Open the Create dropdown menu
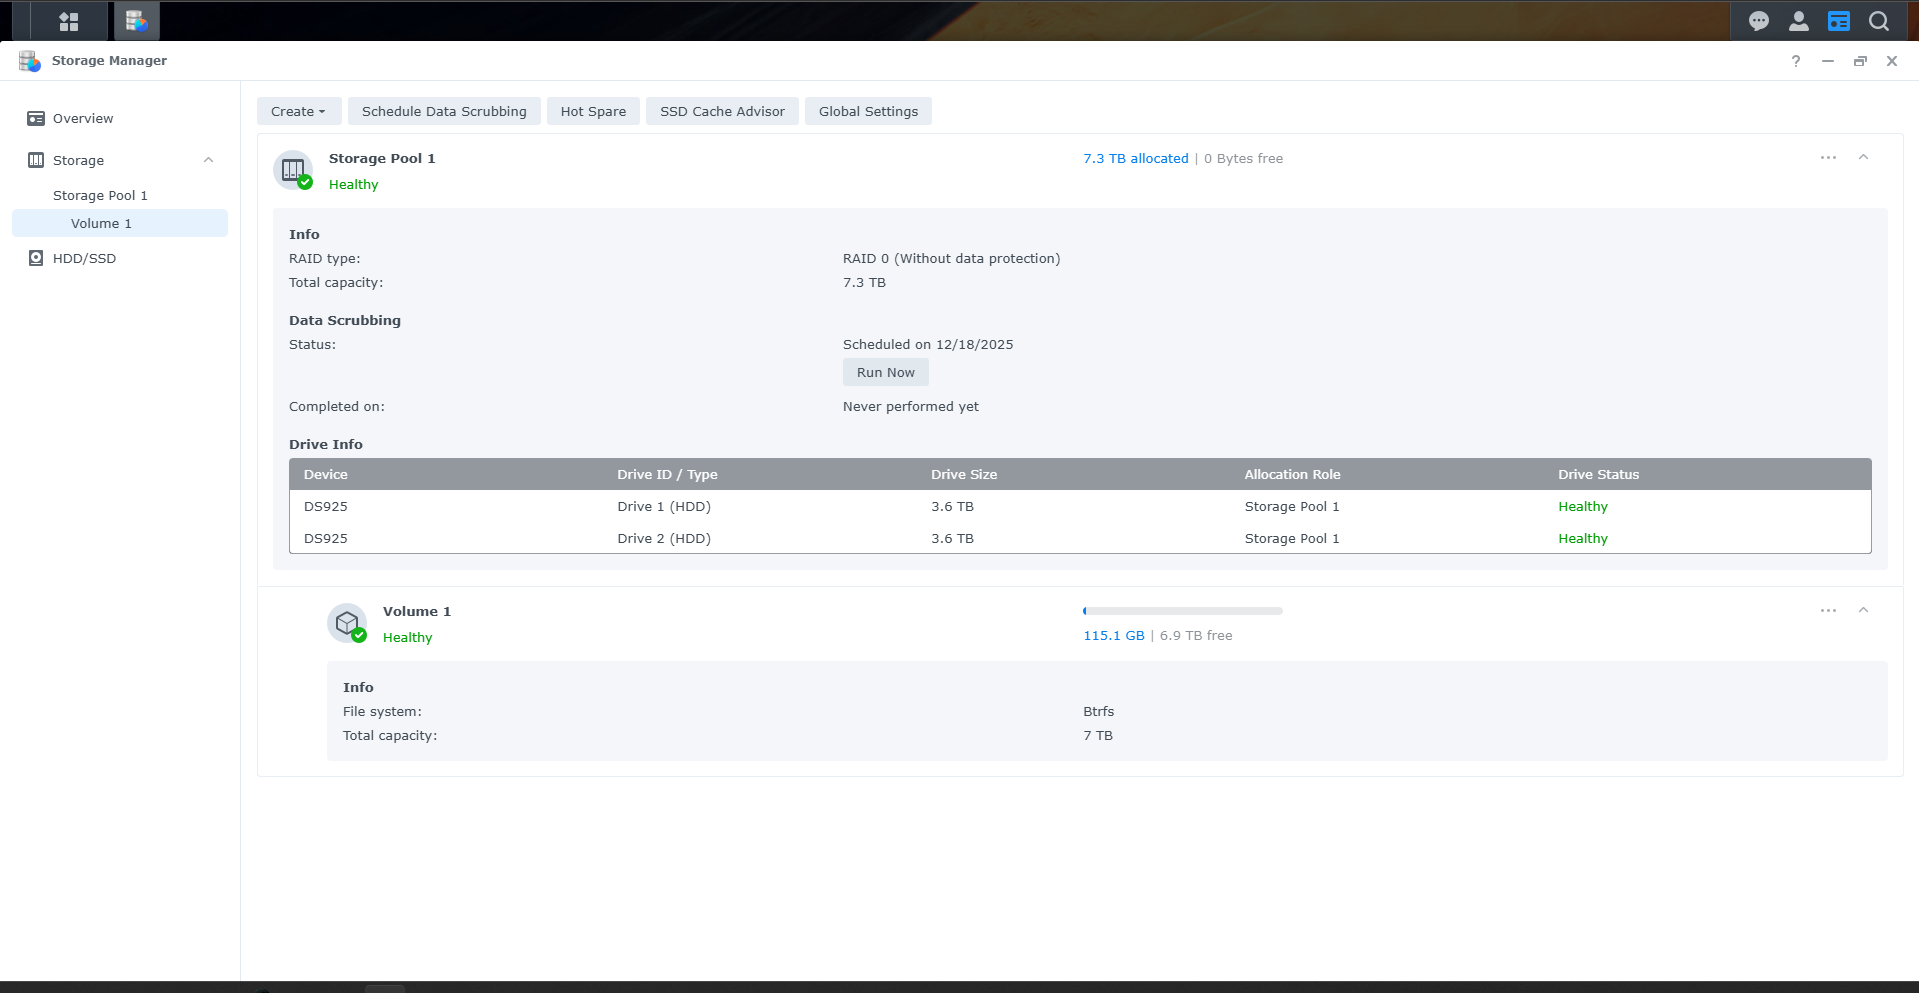This screenshot has width=1919, height=993. click(298, 111)
